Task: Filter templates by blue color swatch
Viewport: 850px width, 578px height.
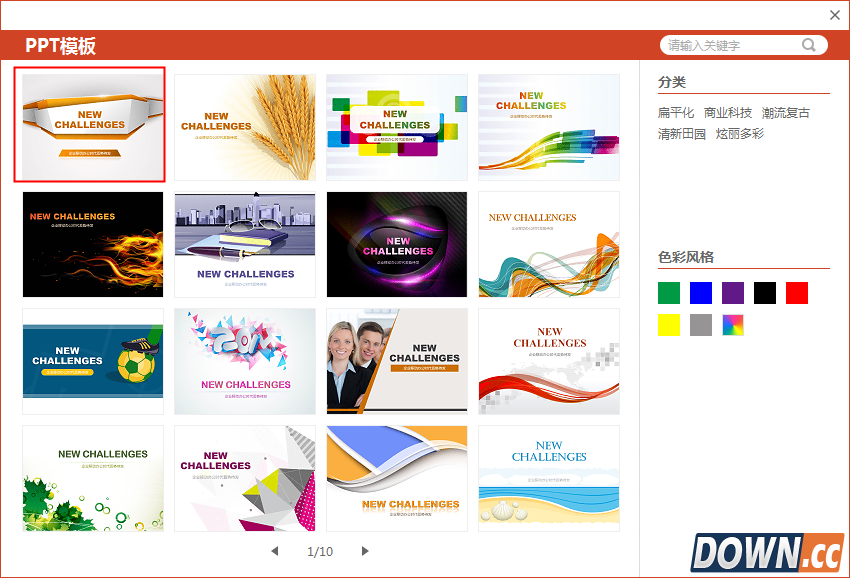Action: click(x=701, y=293)
